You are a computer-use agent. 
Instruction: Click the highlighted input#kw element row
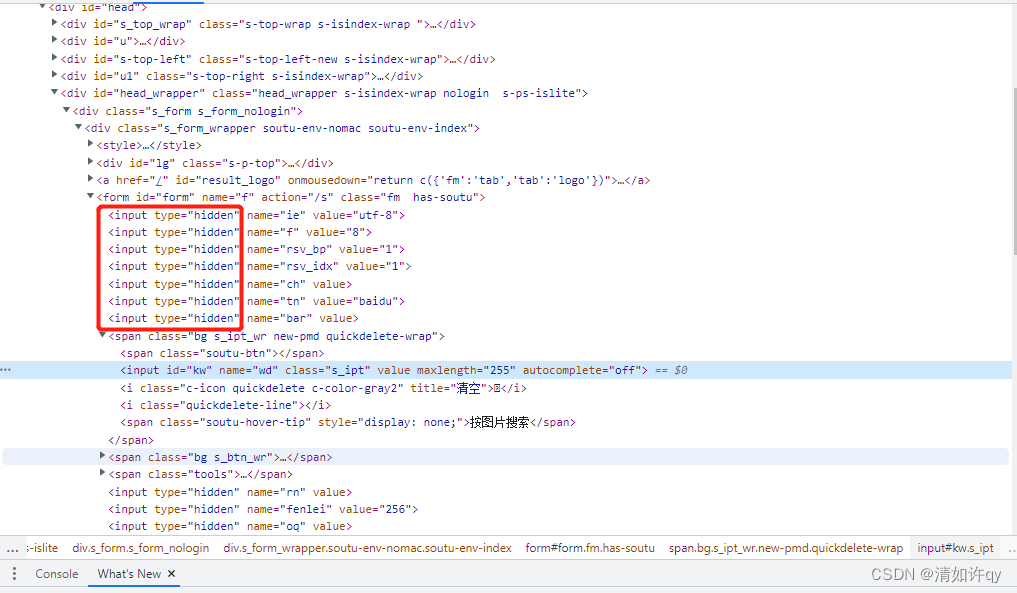300,369
